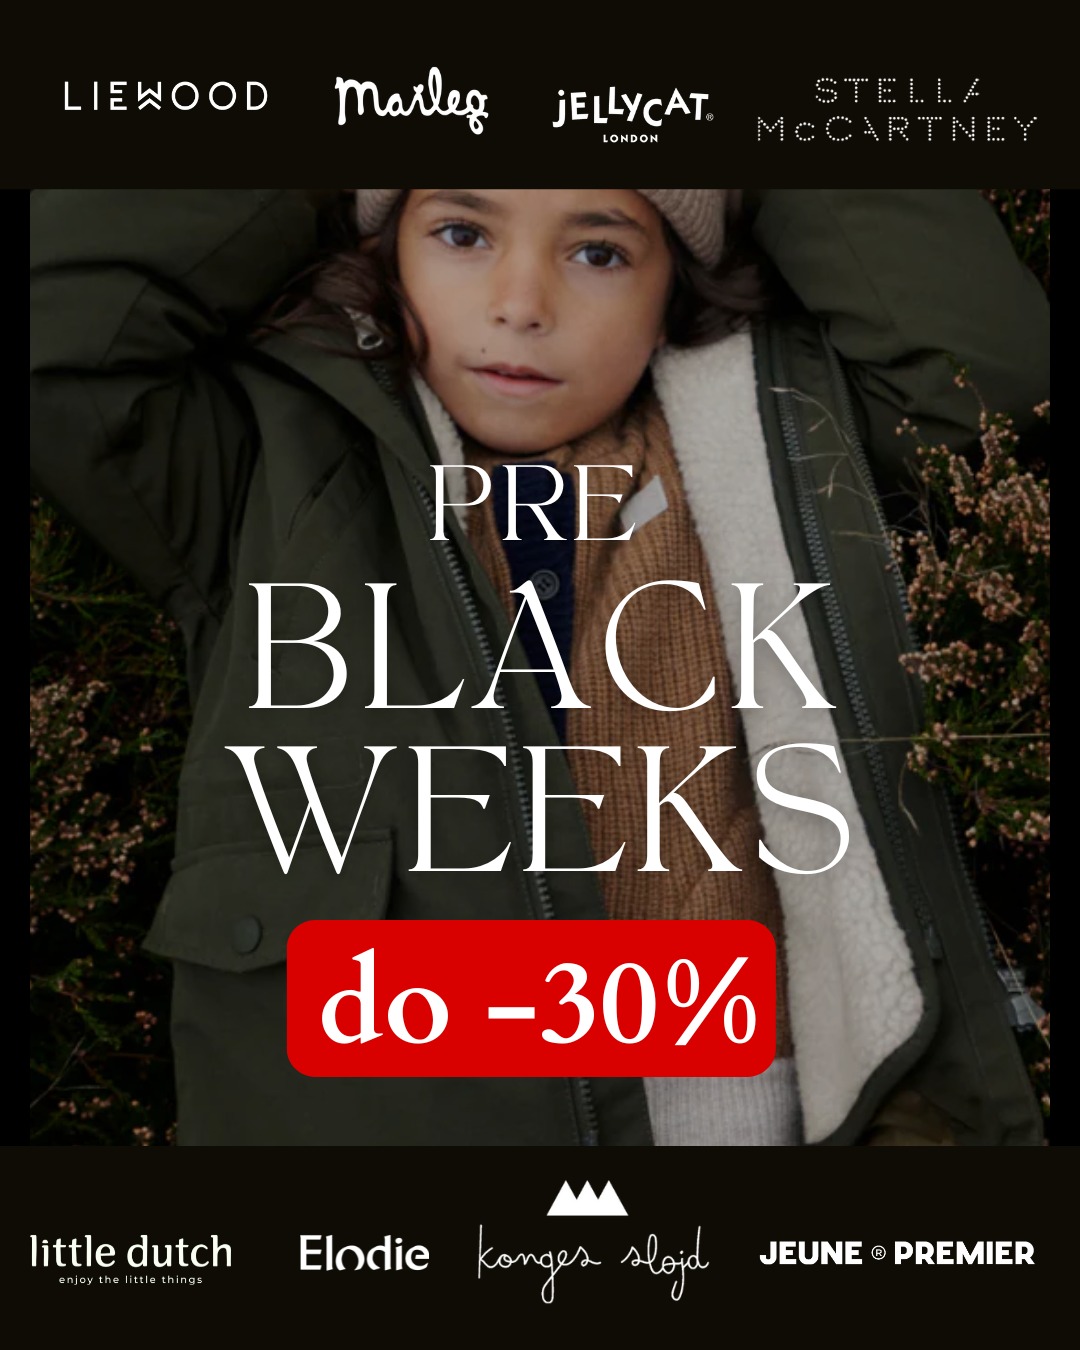Click the round button on jacket pocket
The height and width of the screenshot is (1350, 1080).
pos(247,936)
